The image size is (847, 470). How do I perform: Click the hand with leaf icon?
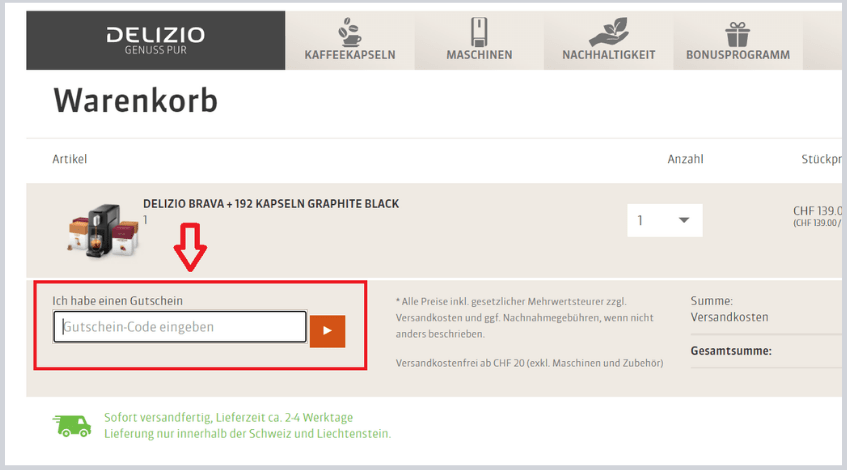point(609,32)
